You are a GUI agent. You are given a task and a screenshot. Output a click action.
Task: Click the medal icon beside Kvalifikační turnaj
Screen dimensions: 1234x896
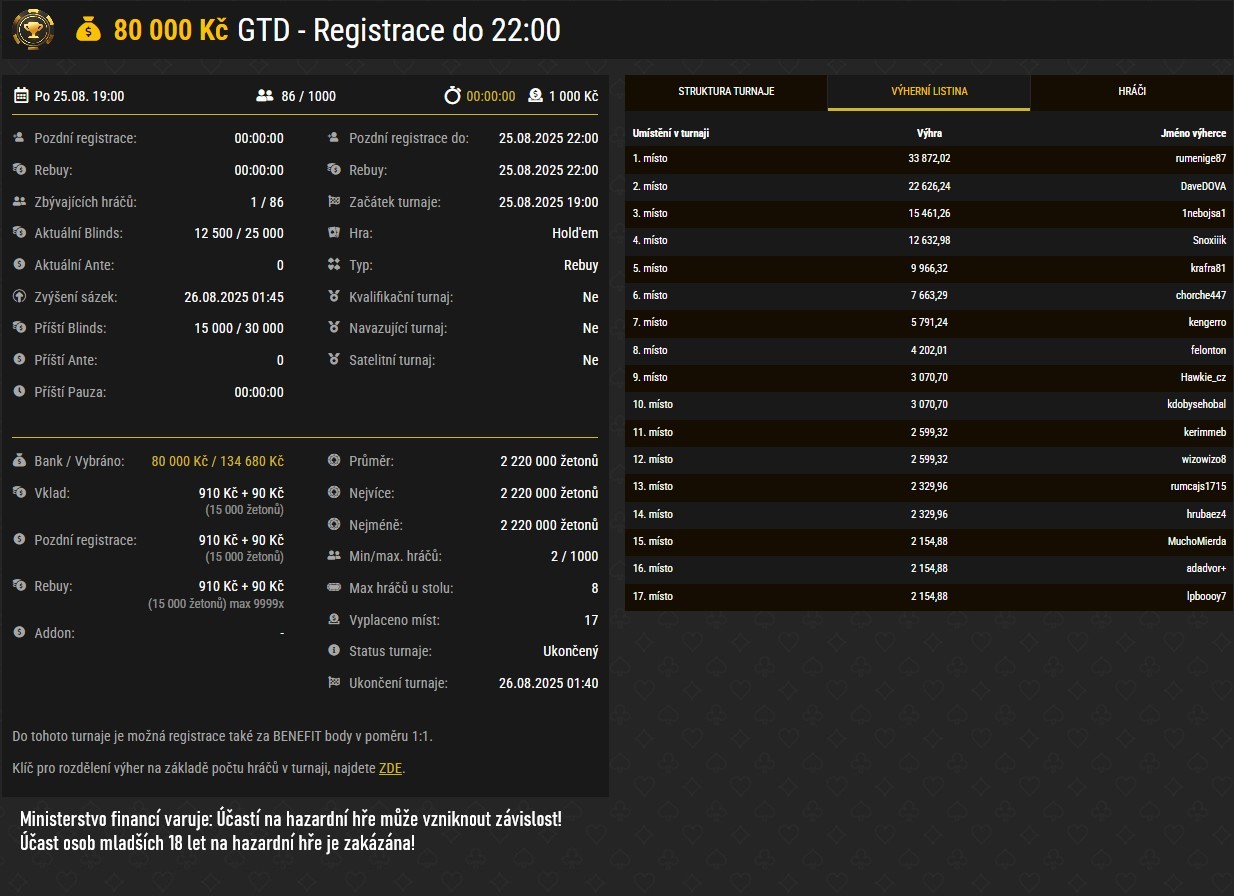pos(334,297)
